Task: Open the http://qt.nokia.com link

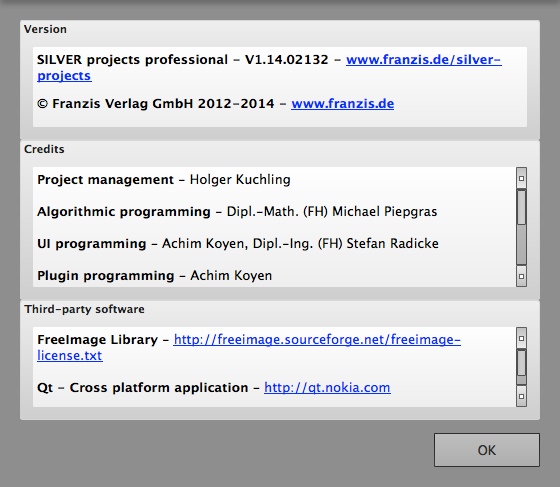Action: [x=327, y=388]
